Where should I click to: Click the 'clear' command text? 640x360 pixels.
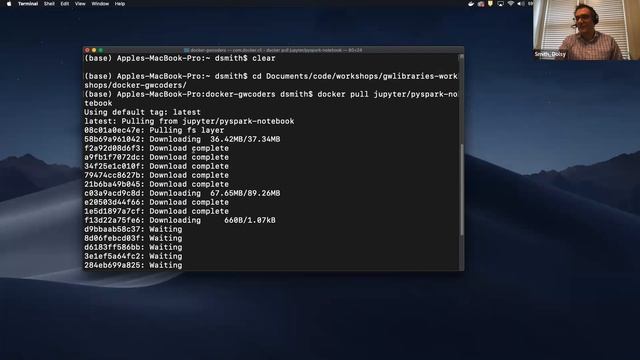click(264, 58)
